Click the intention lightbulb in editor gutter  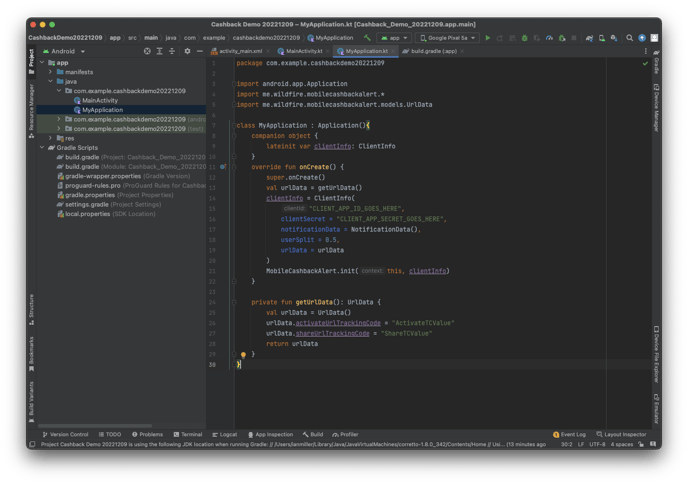click(243, 354)
